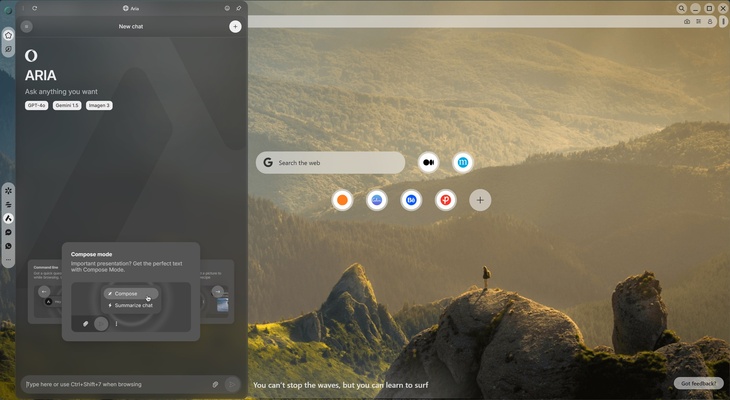Screen dimensions: 730x400
Task: Reload the Aria sidebar panel
Action: pyautogui.click(x=35, y=8)
